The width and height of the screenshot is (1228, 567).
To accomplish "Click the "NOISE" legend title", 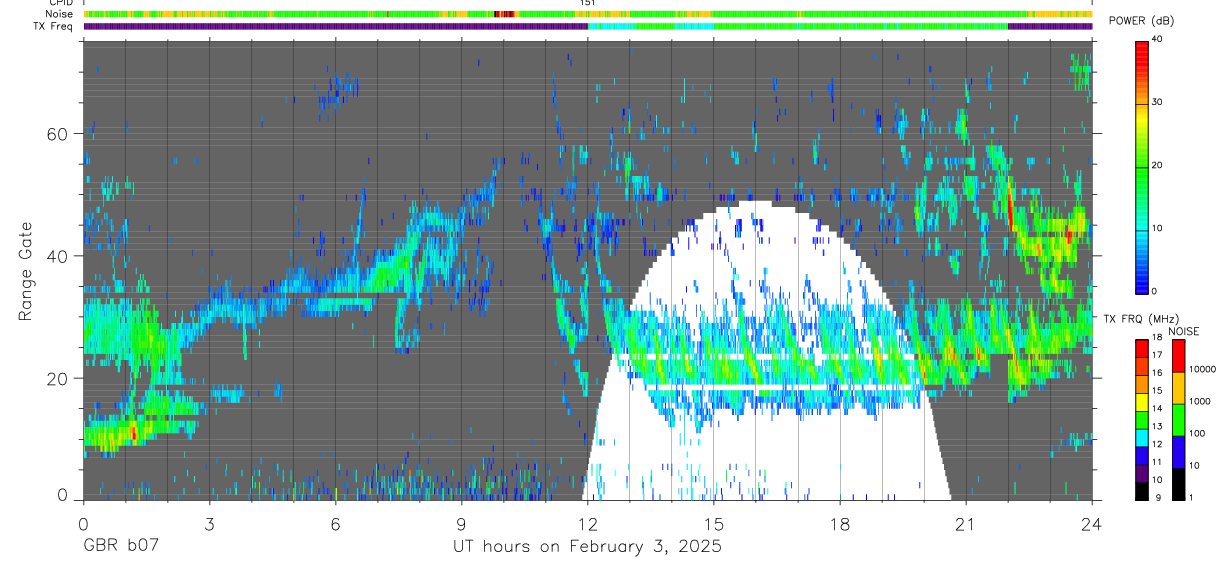I will tap(1182, 331).
